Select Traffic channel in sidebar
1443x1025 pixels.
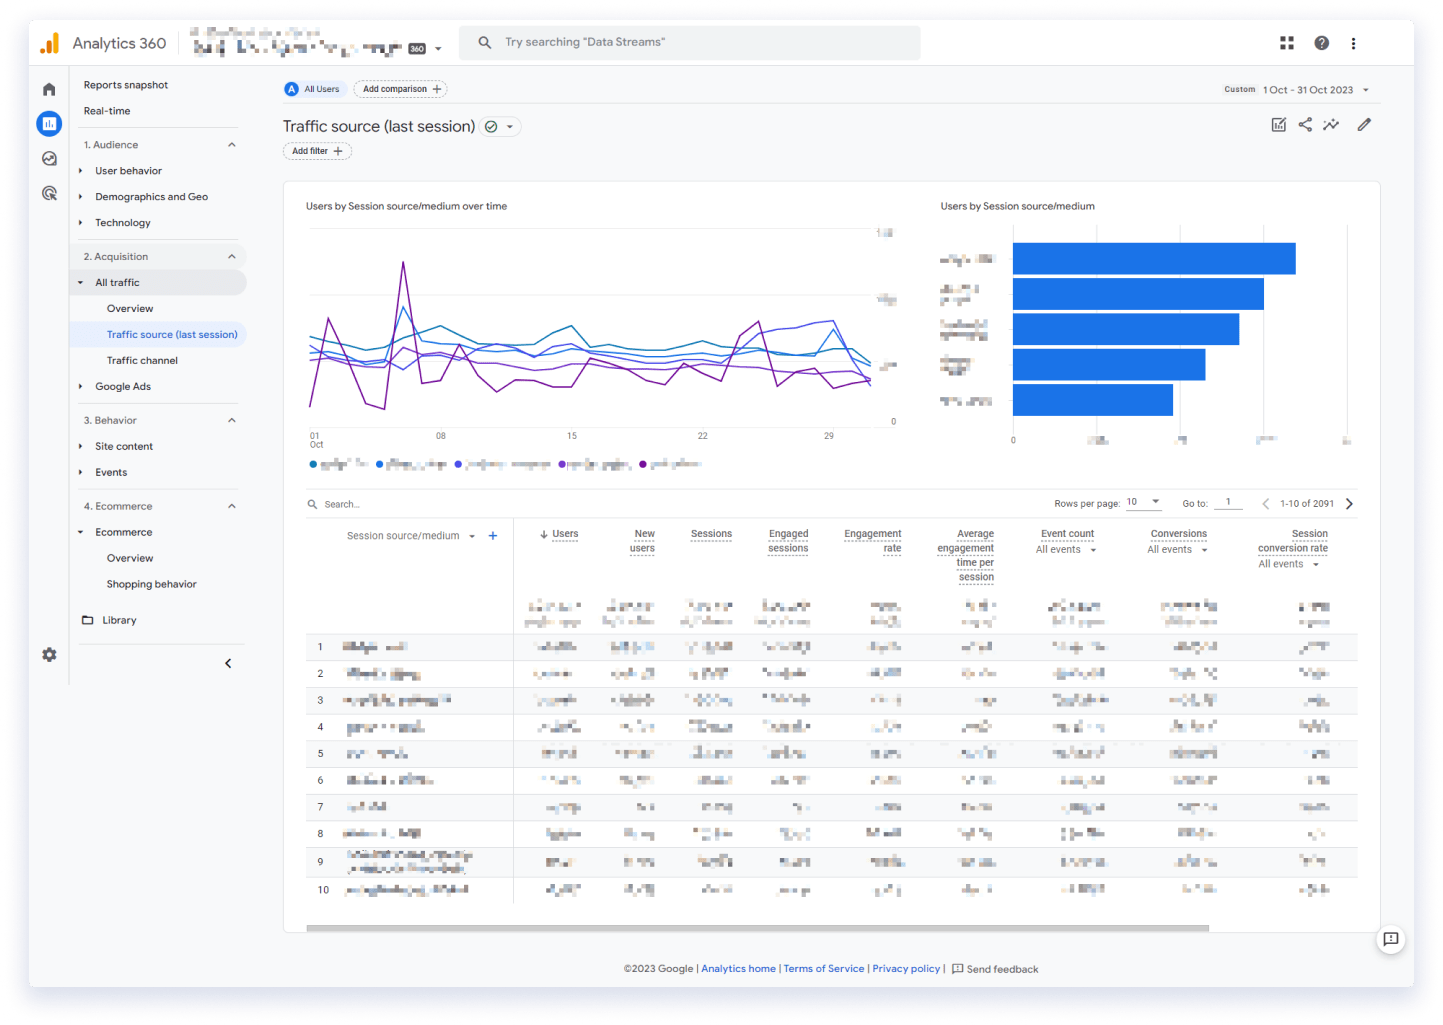click(x=142, y=361)
